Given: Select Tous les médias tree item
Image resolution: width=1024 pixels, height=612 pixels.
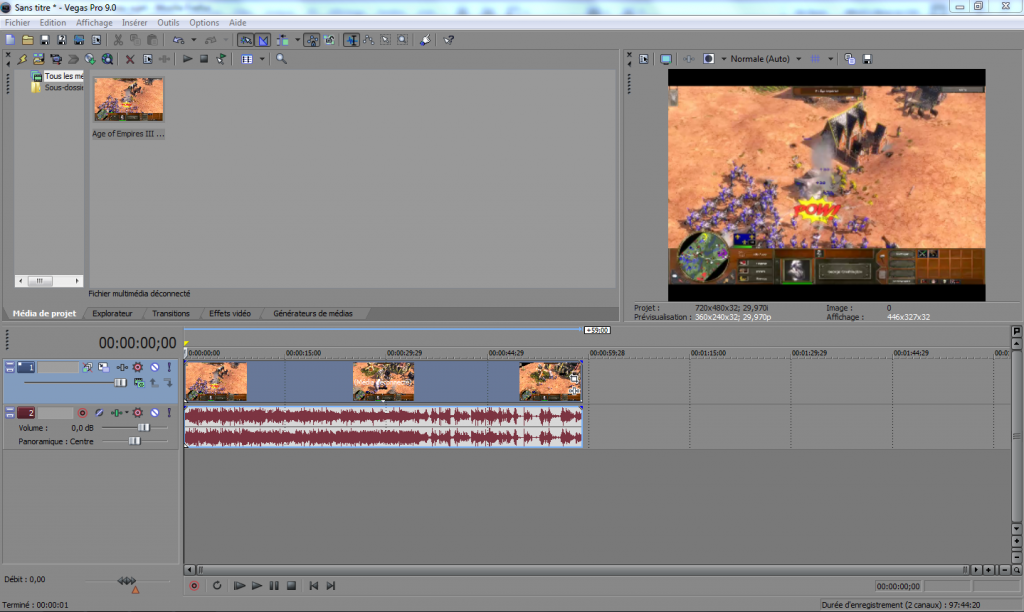Looking at the screenshot, I should pos(63,76).
